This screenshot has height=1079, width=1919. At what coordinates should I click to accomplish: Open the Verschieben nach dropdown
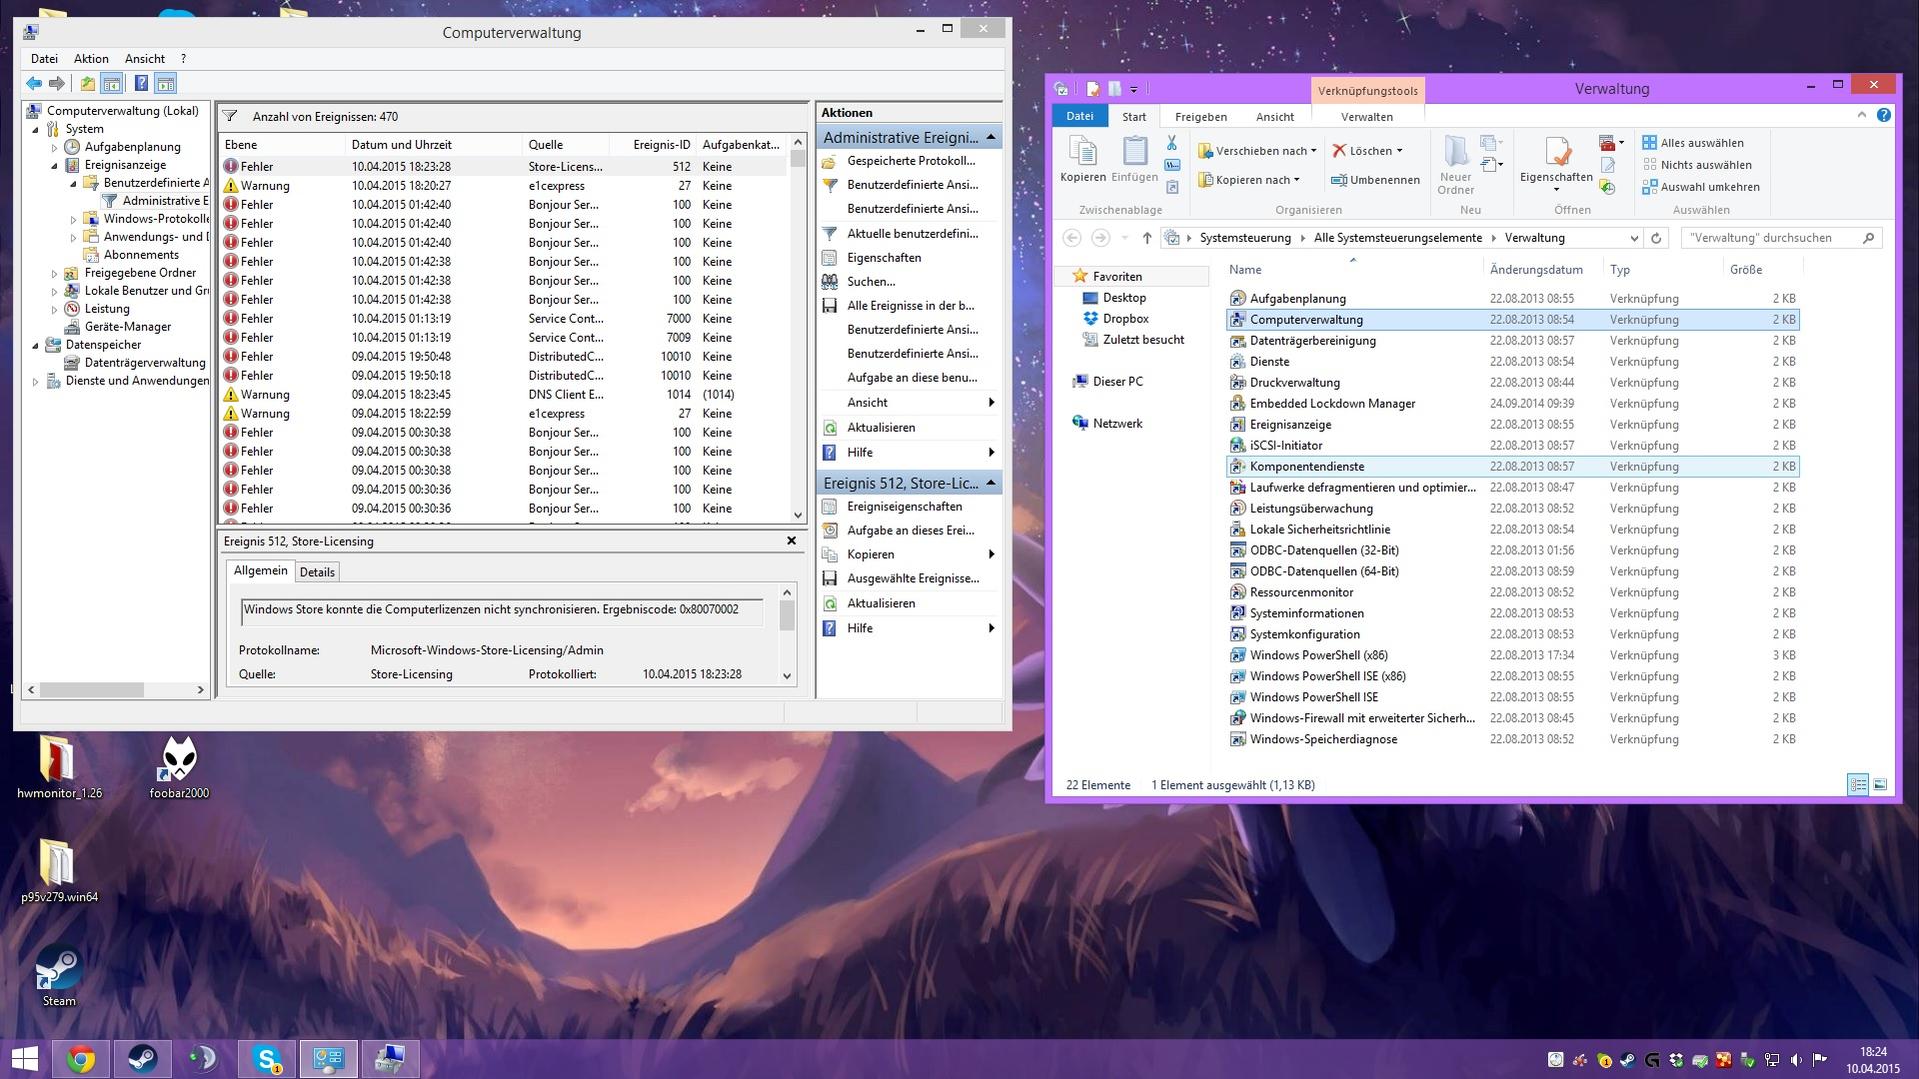(x=1260, y=151)
